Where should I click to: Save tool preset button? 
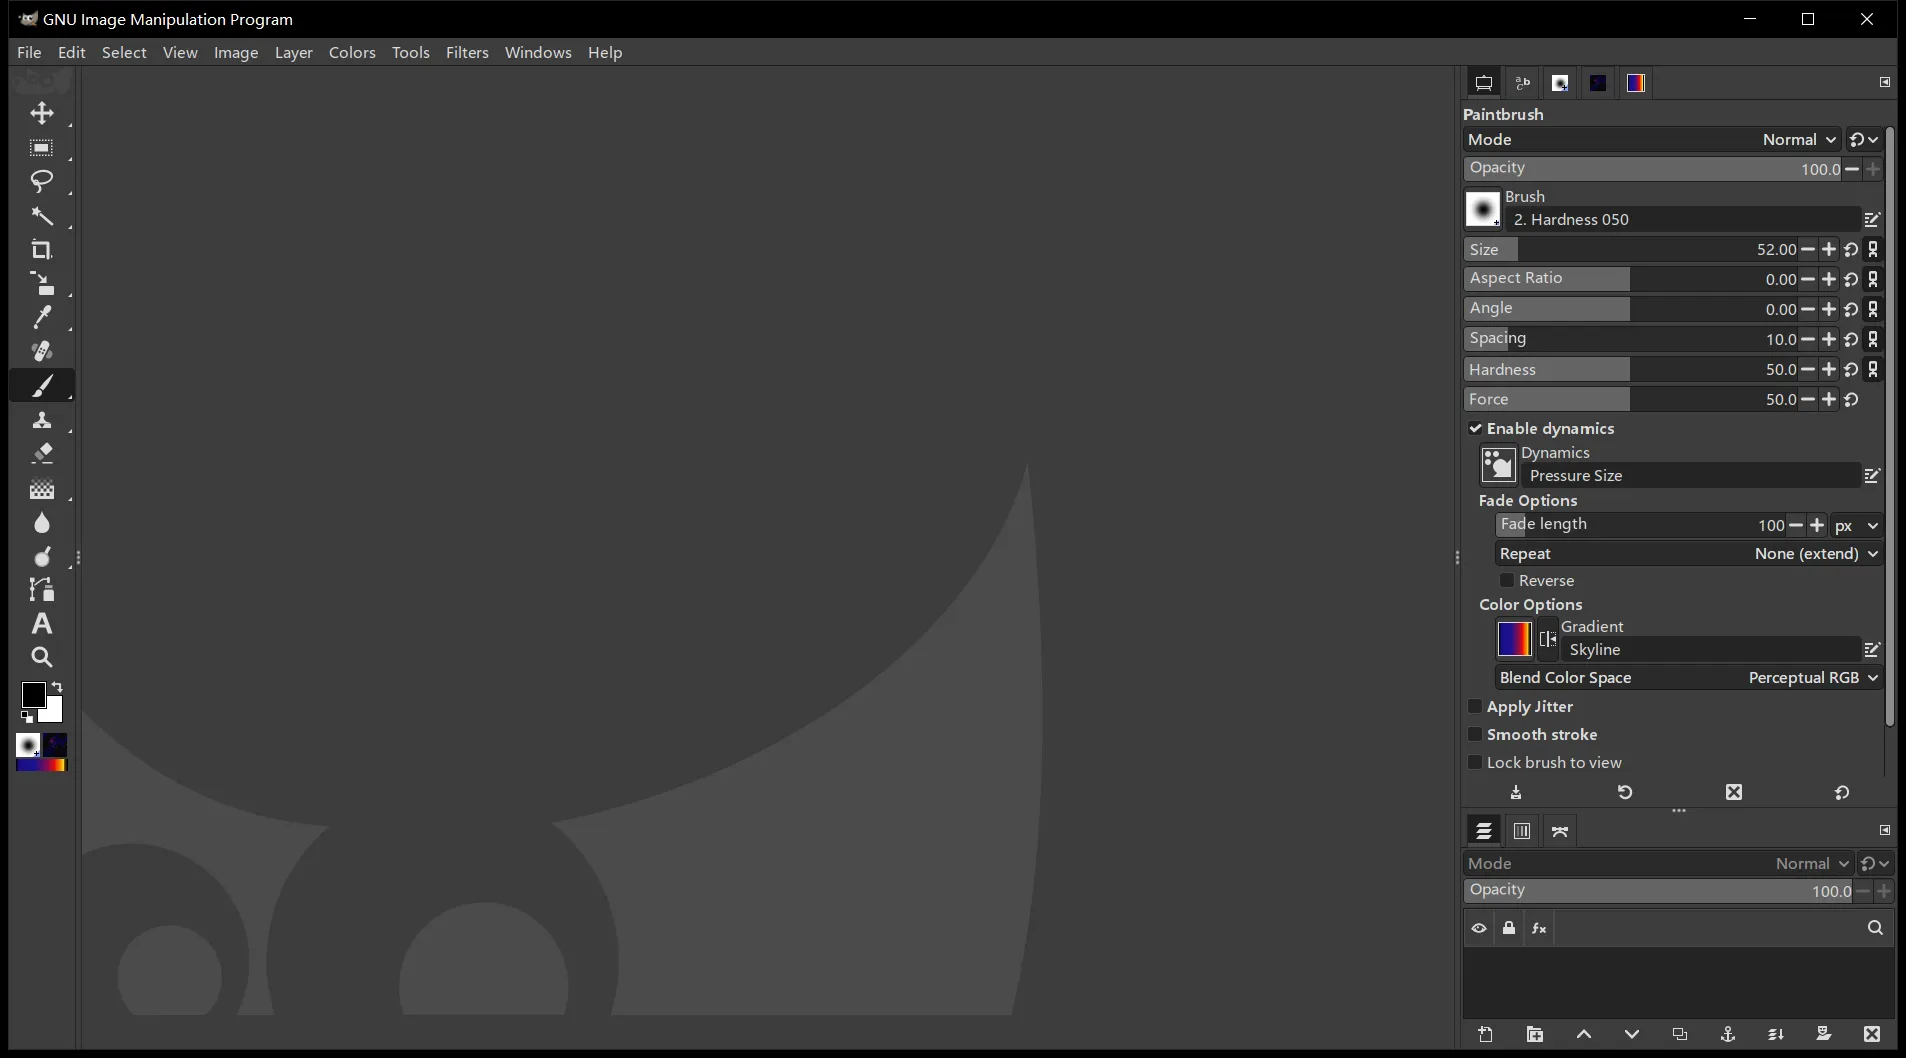1516,792
